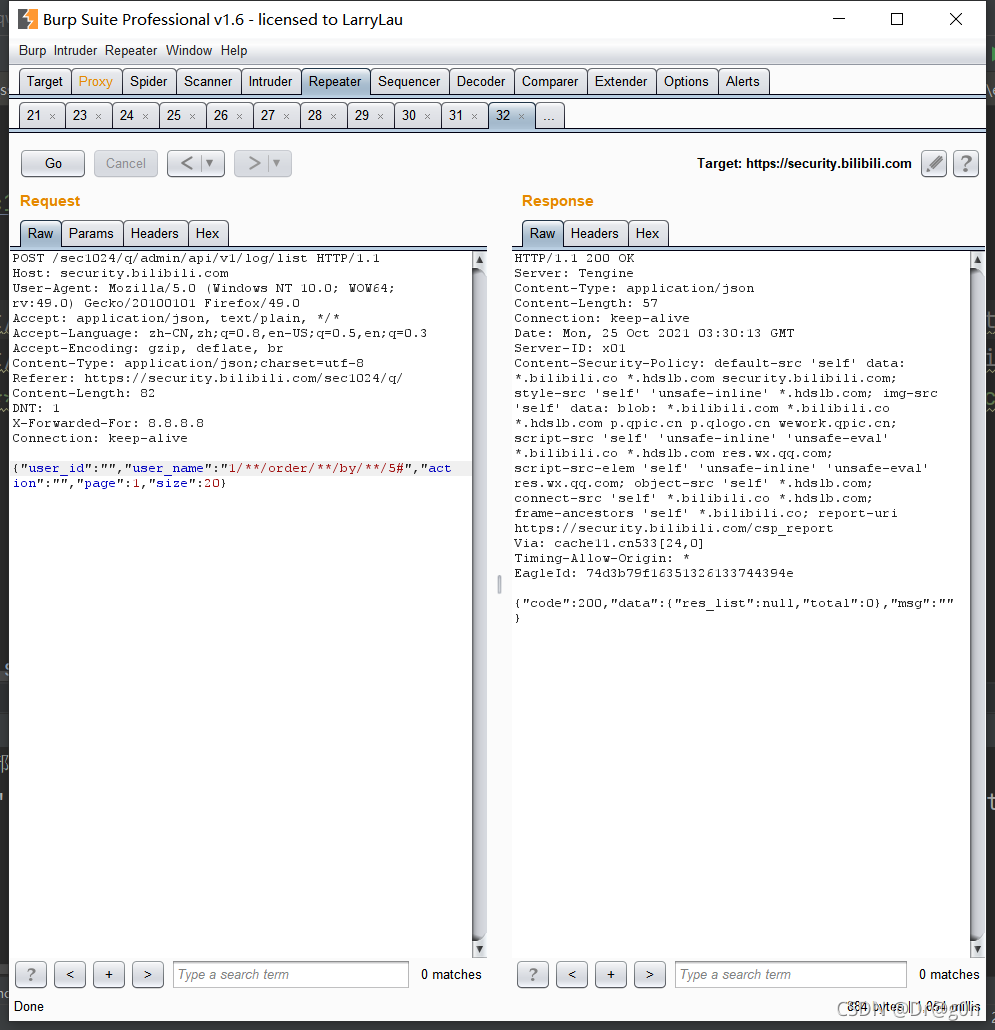Go forward to next request in history
This screenshot has height=1030, width=995.
coord(254,164)
